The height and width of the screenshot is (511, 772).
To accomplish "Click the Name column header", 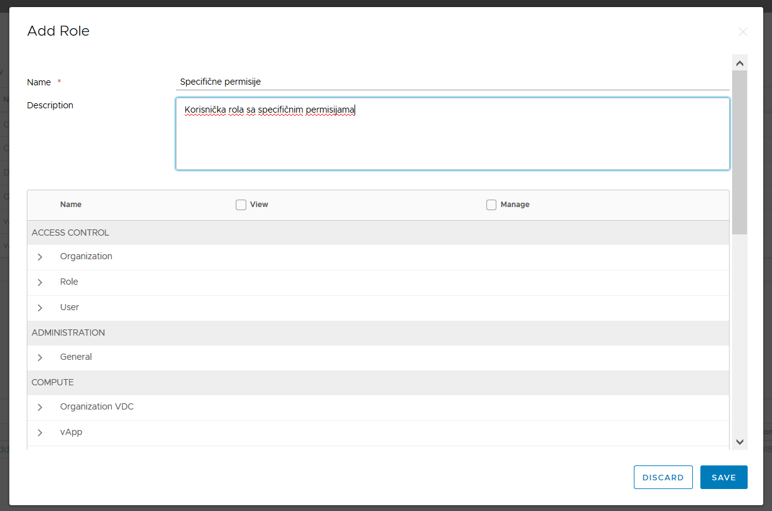I will coord(70,205).
